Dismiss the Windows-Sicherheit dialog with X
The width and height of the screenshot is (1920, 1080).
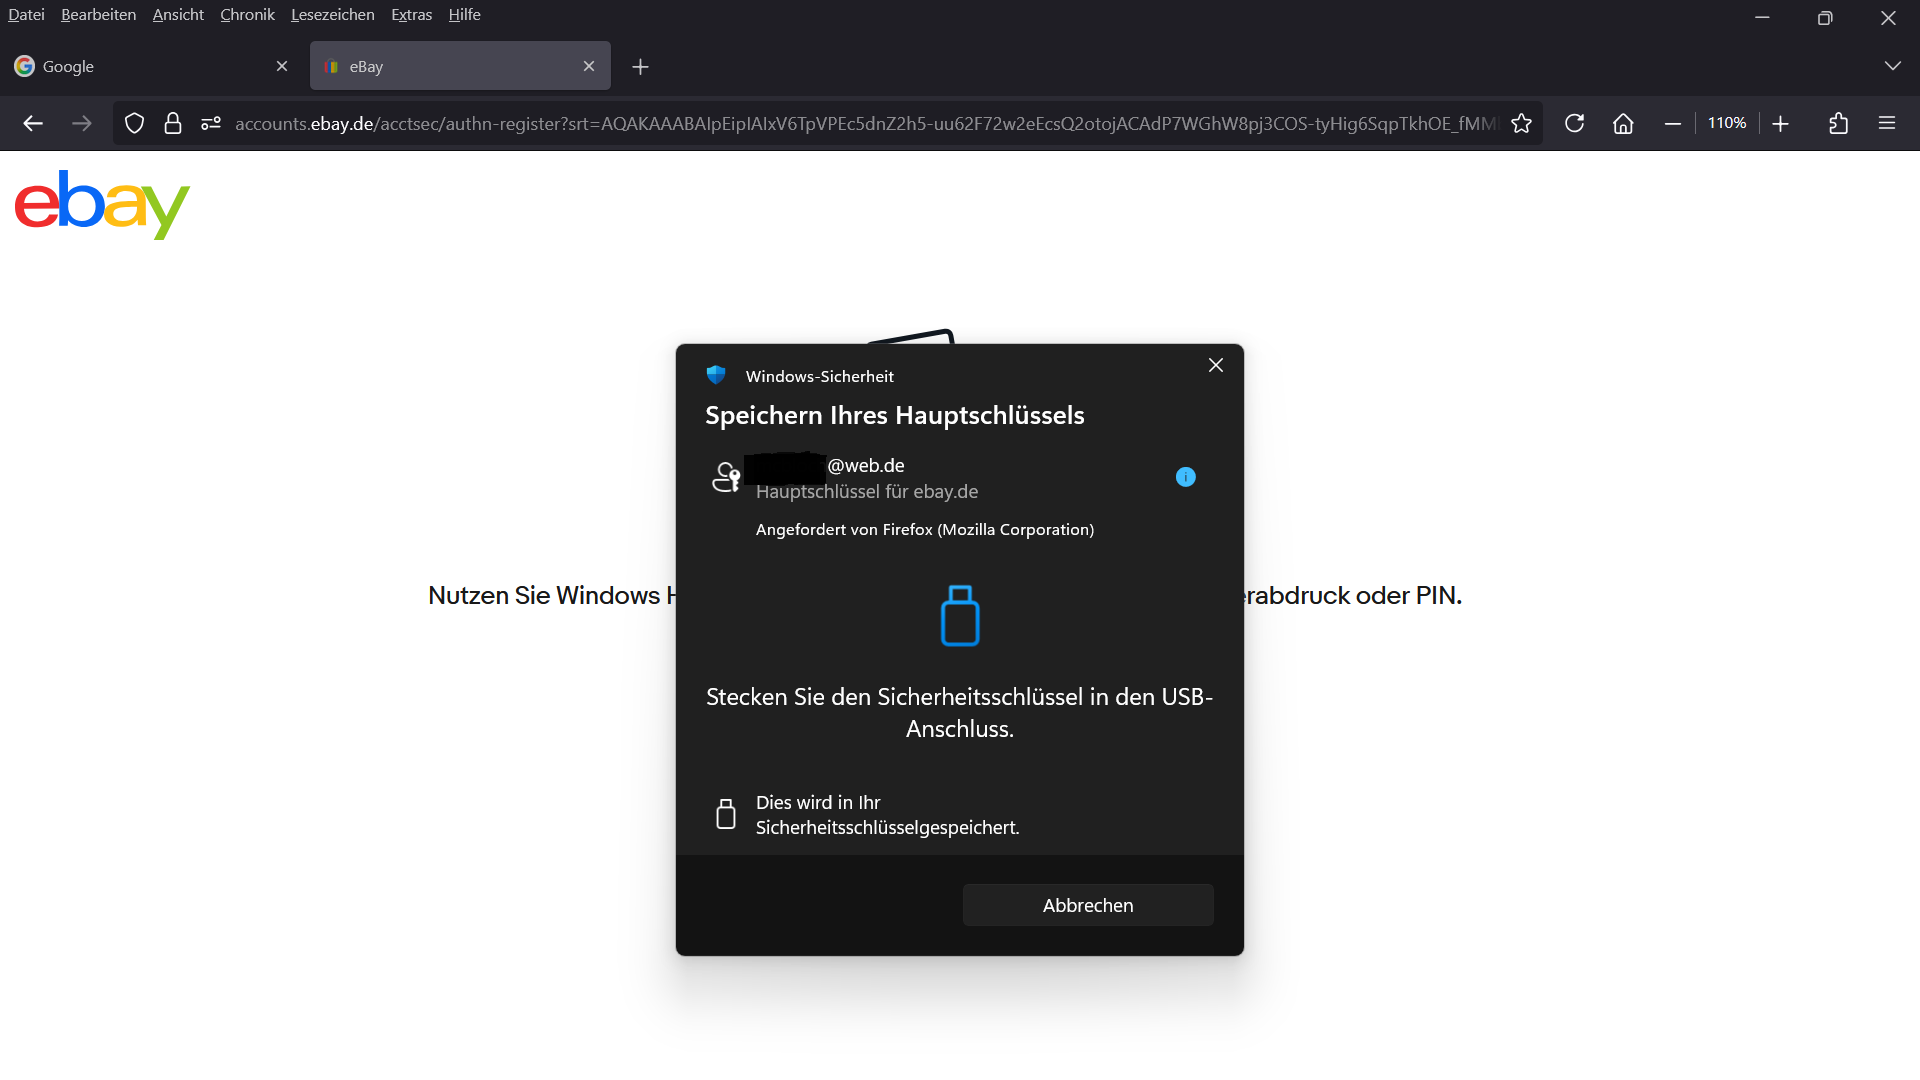pos(1216,365)
